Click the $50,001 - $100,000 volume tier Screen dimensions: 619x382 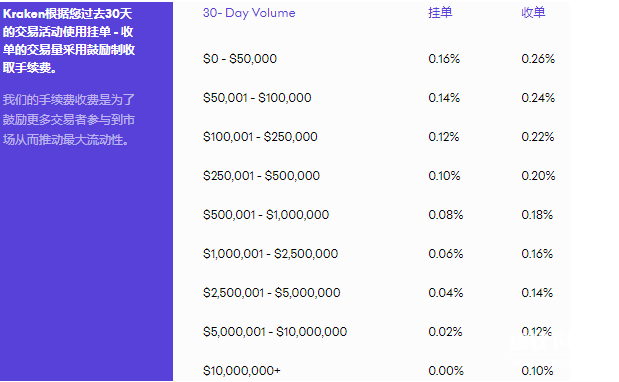257,98
